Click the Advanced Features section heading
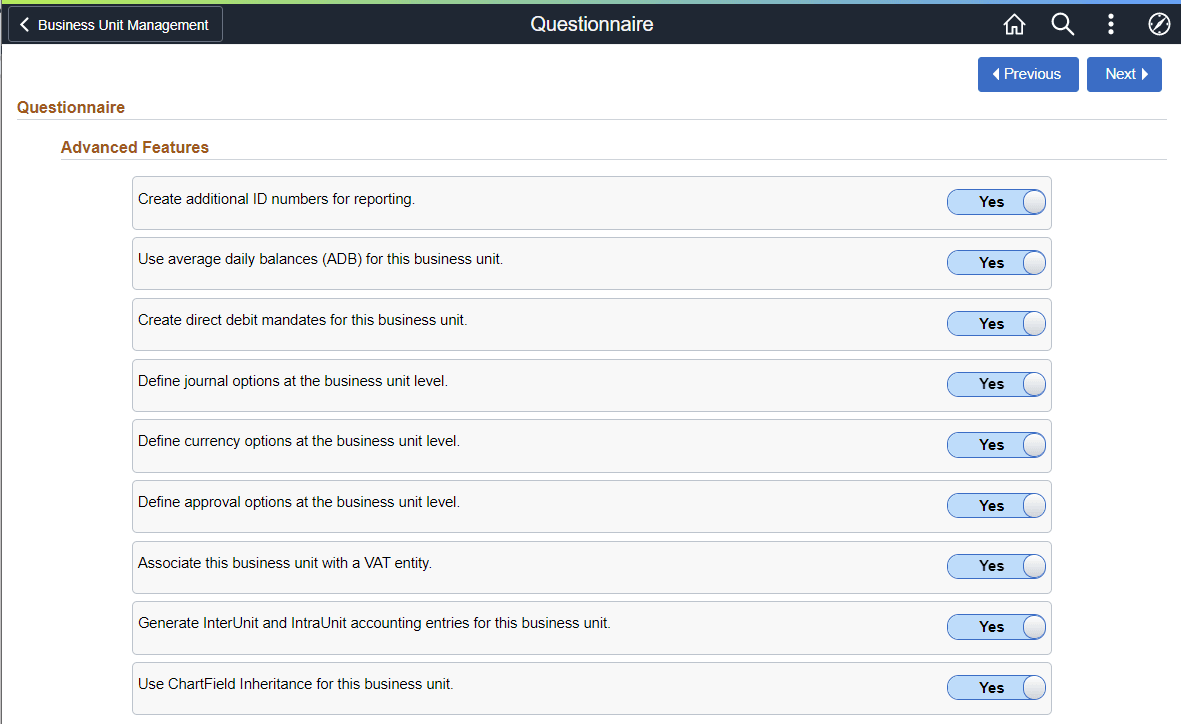This screenshot has height=724, width=1181. click(x=135, y=147)
